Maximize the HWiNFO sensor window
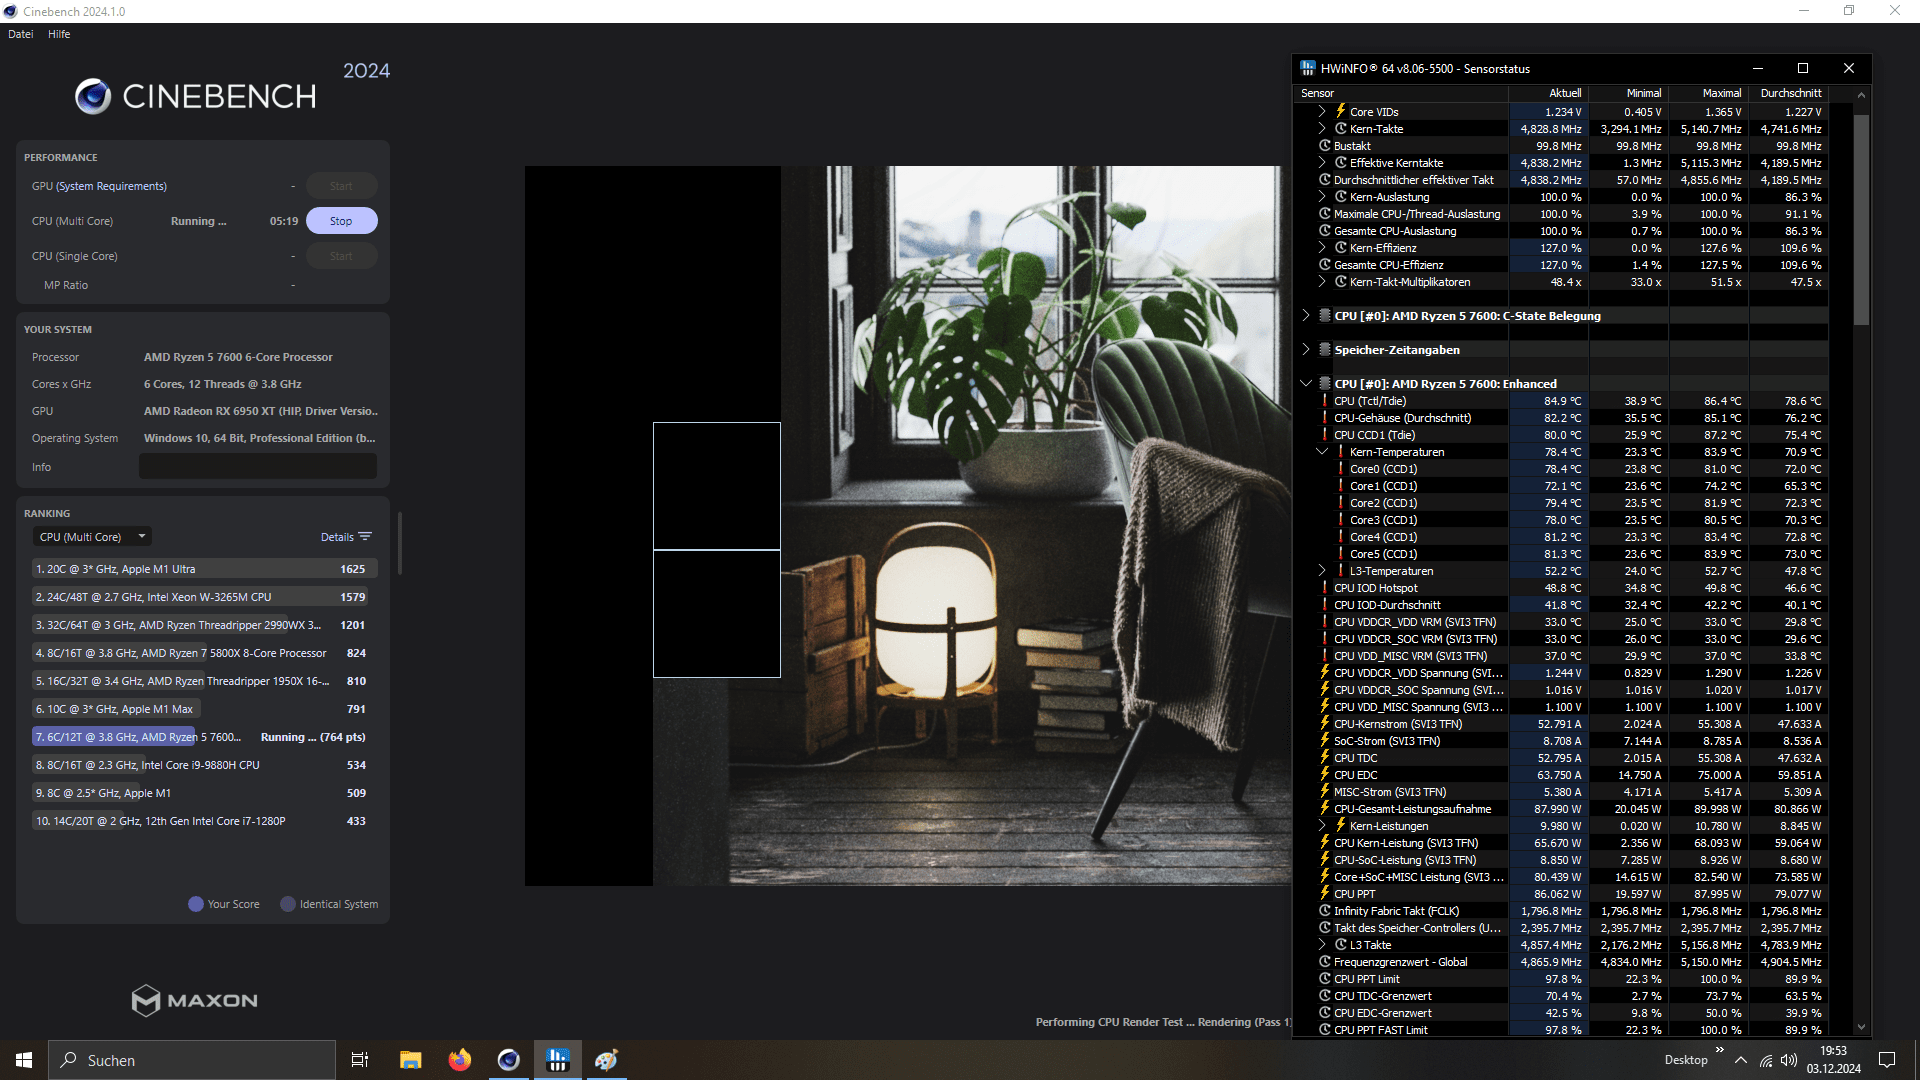1920x1080 pixels. tap(1803, 68)
